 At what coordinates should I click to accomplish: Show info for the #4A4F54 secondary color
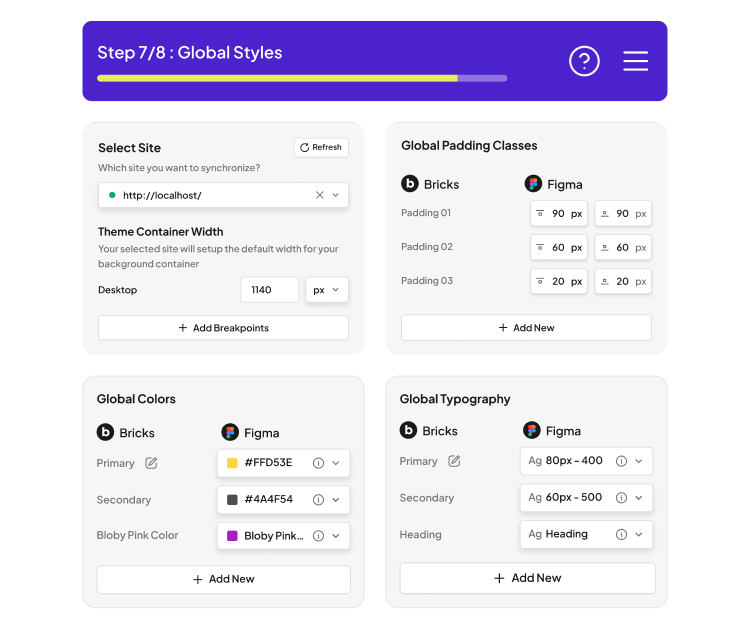click(x=318, y=499)
